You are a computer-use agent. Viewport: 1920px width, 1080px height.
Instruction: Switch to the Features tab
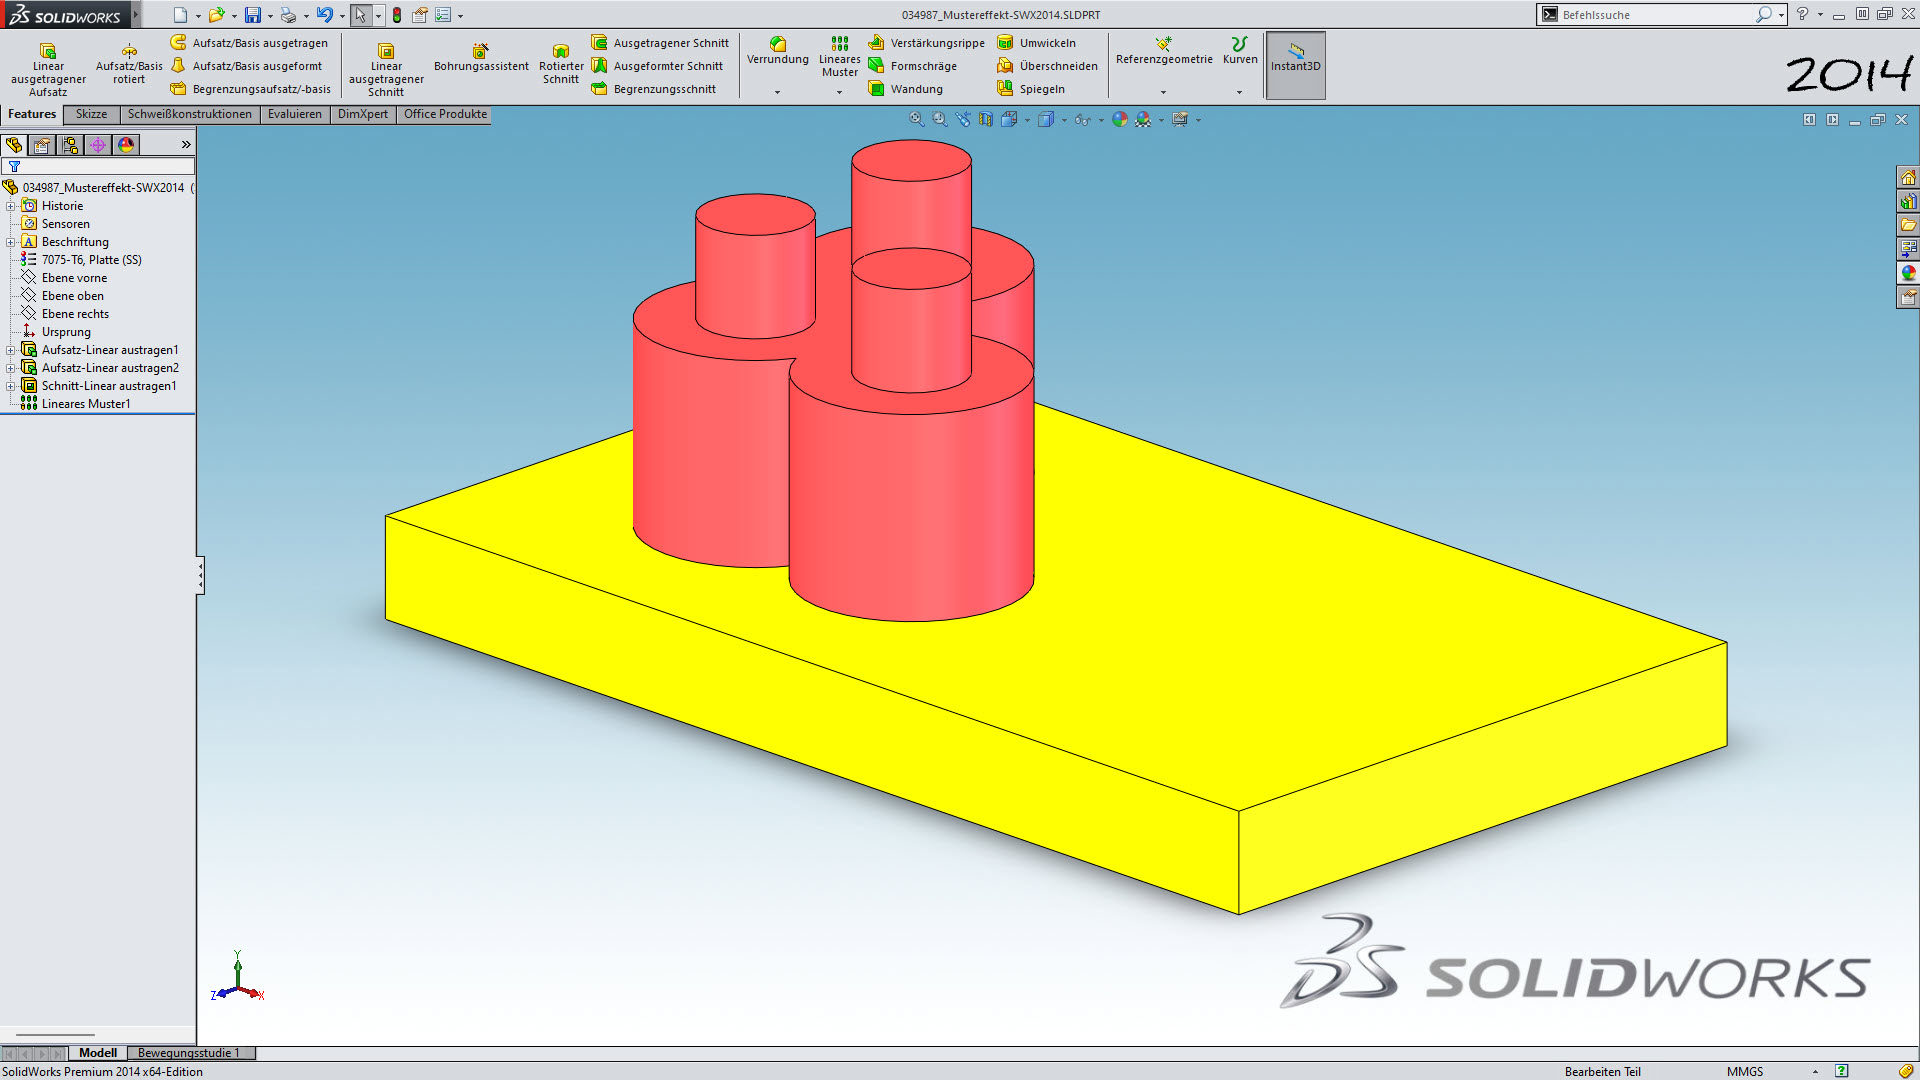click(32, 114)
